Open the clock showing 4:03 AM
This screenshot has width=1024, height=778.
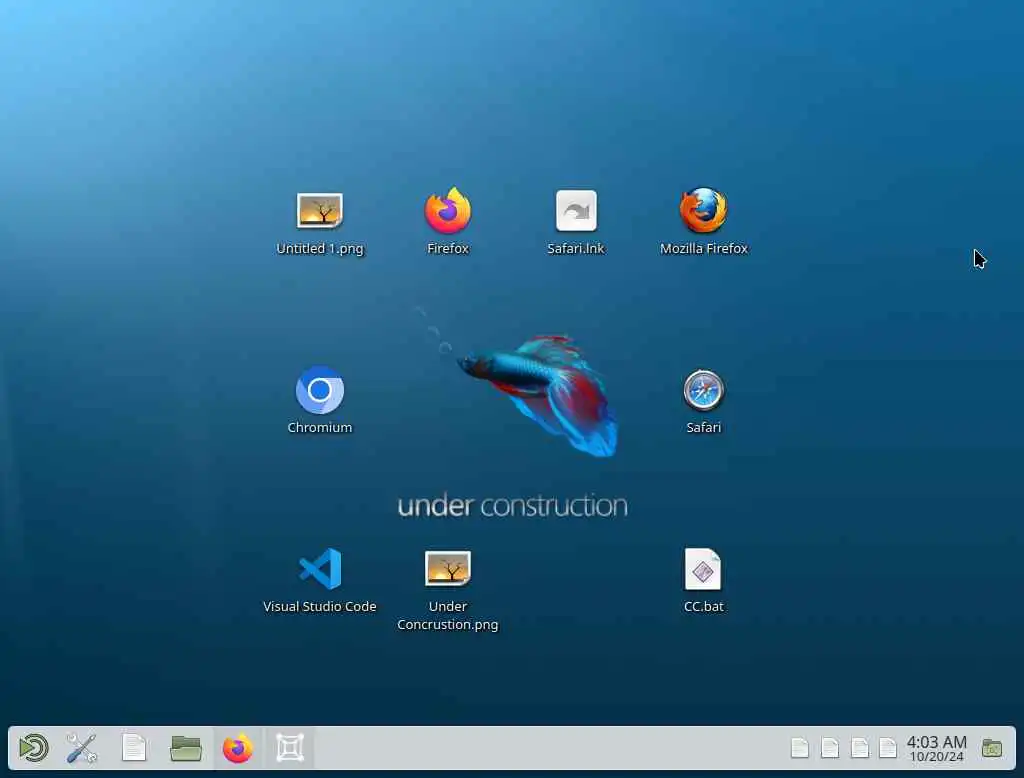(x=936, y=749)
